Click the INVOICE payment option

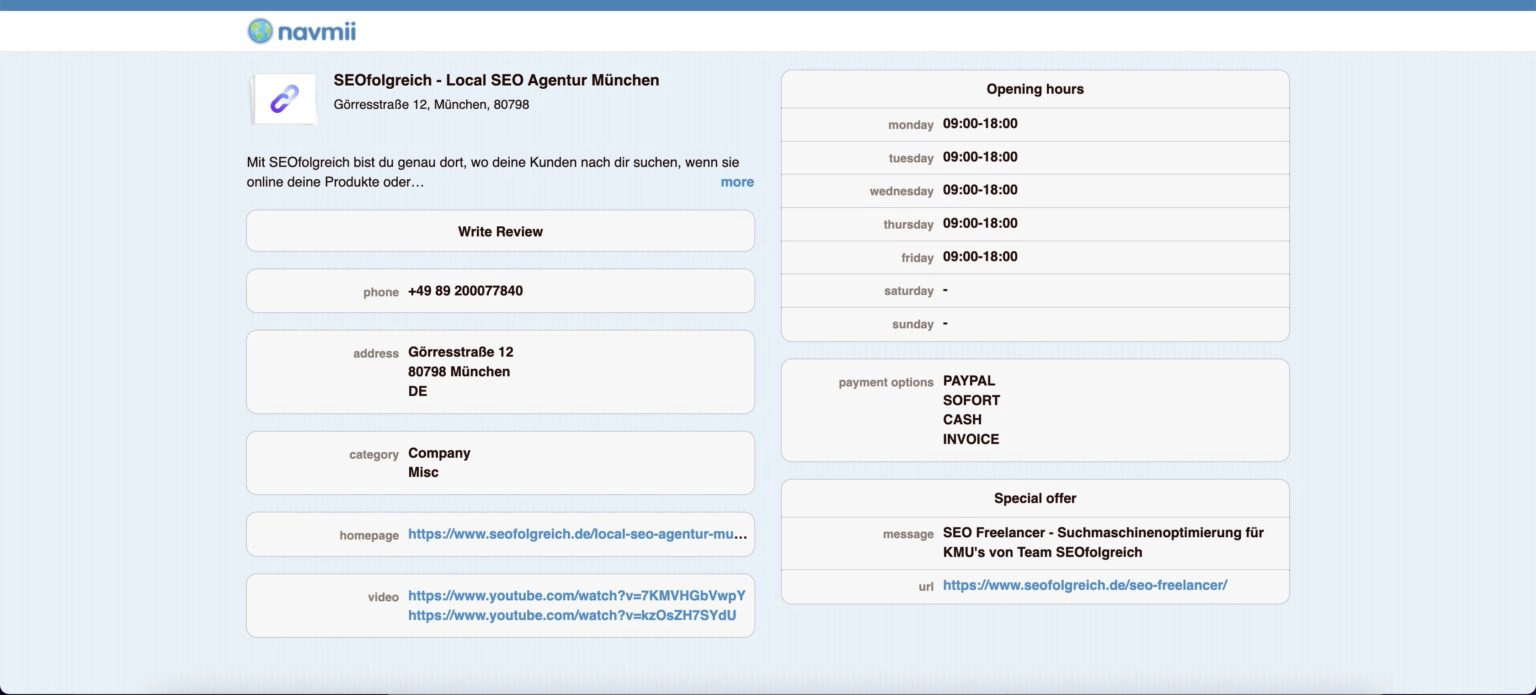pyautogui.click(x=971, y=439)
